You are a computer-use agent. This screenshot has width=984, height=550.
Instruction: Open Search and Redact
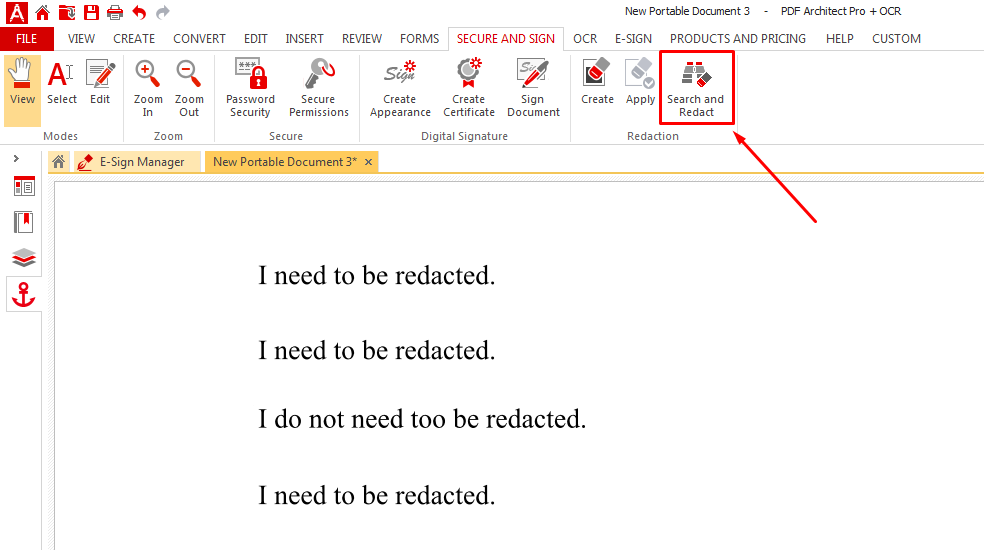[696, 89]
